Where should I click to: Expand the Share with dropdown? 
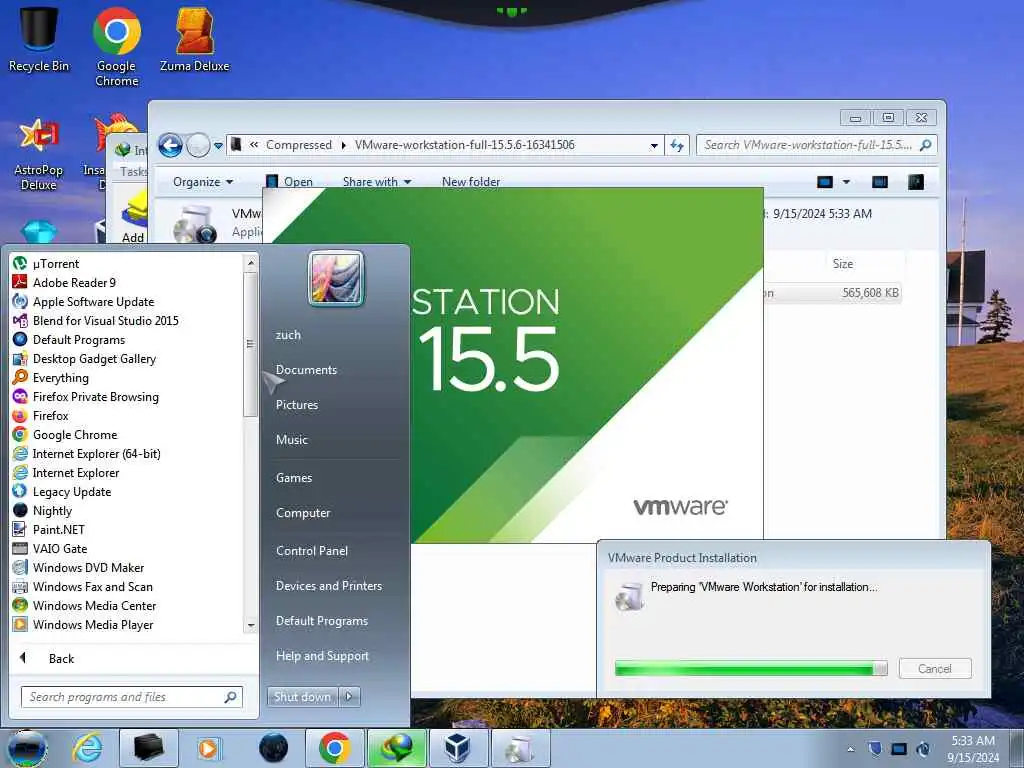tap(377, 182)
